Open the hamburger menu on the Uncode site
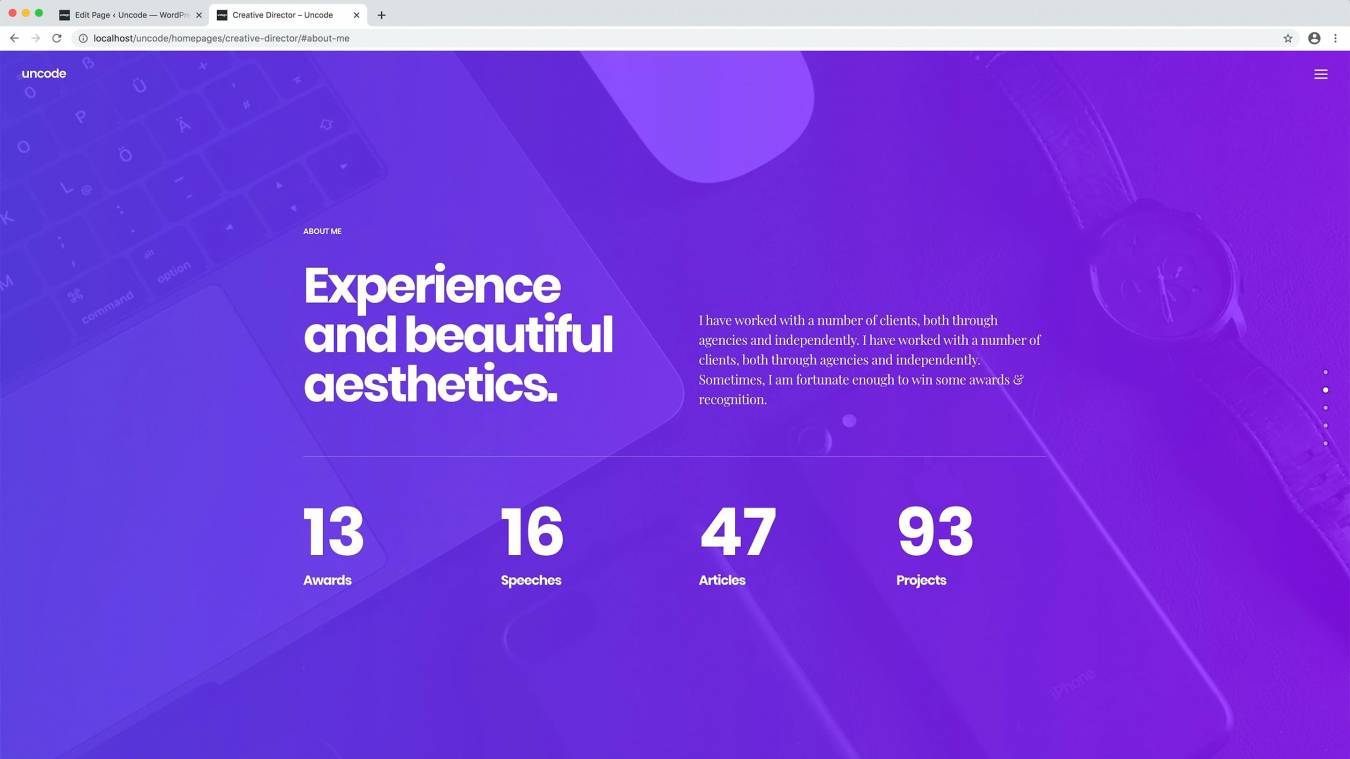Screen dimensions: 1350x759 [x=1320, y=74]
